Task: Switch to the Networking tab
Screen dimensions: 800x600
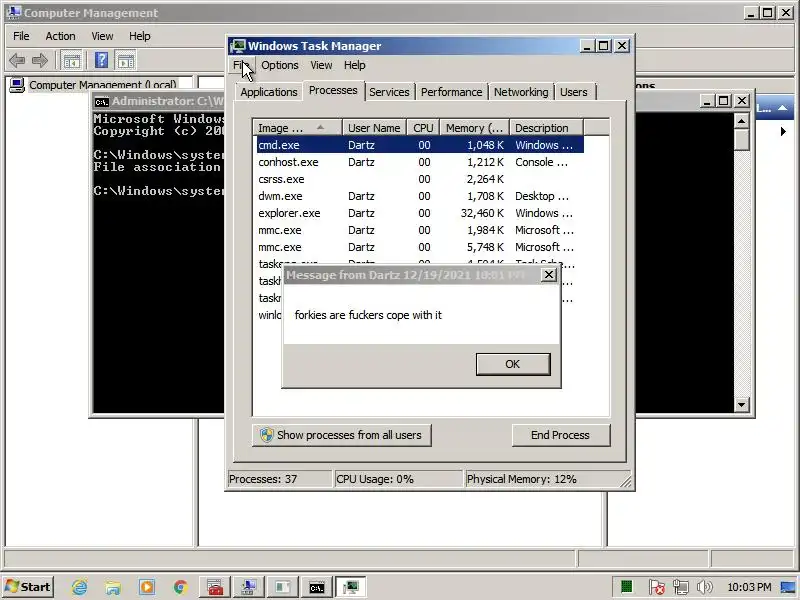Action: tap(521, 92)
